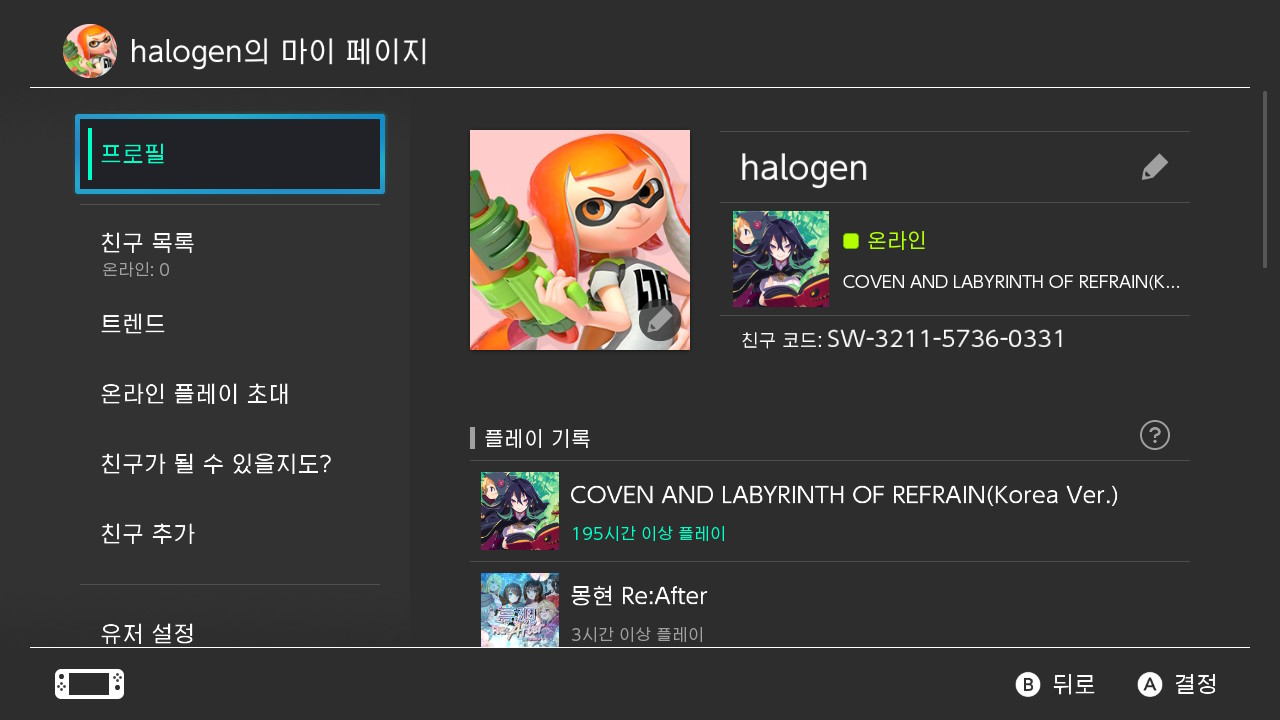Click the friend code SW-3211-5736-0331

(x=946, y=339)
